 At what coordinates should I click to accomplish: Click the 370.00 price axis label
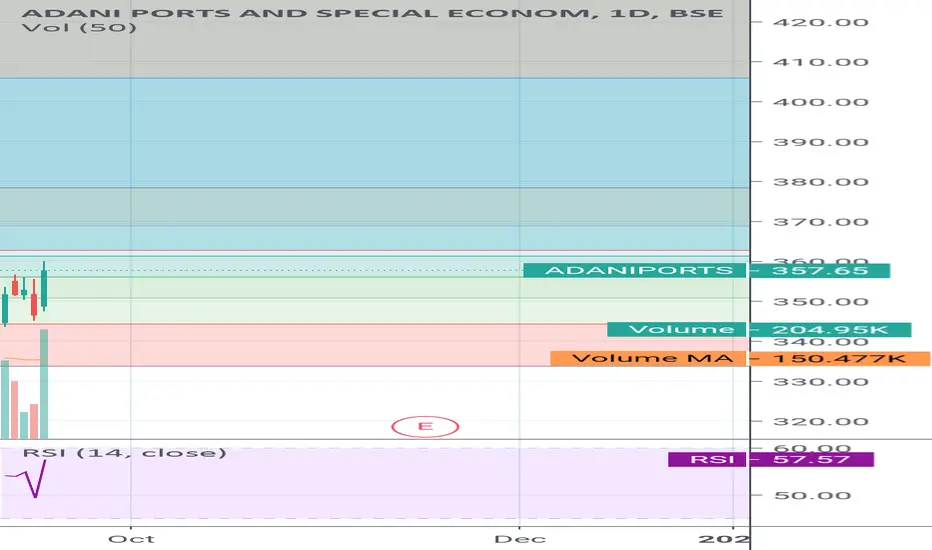[821, 222]
